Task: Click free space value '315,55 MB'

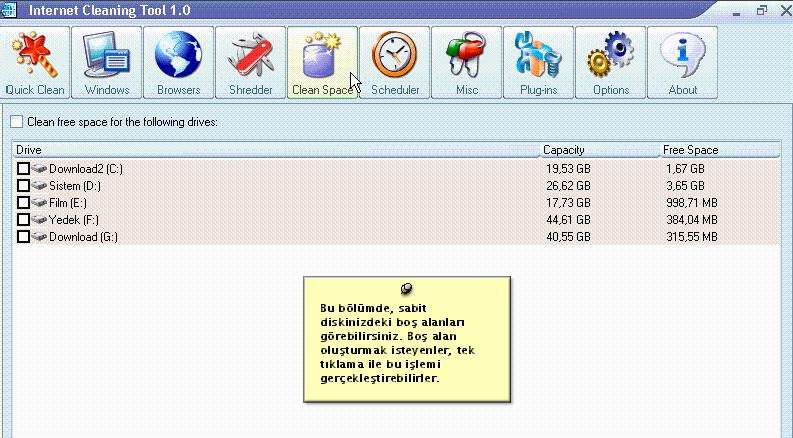Action: click(x=692, y=237)
